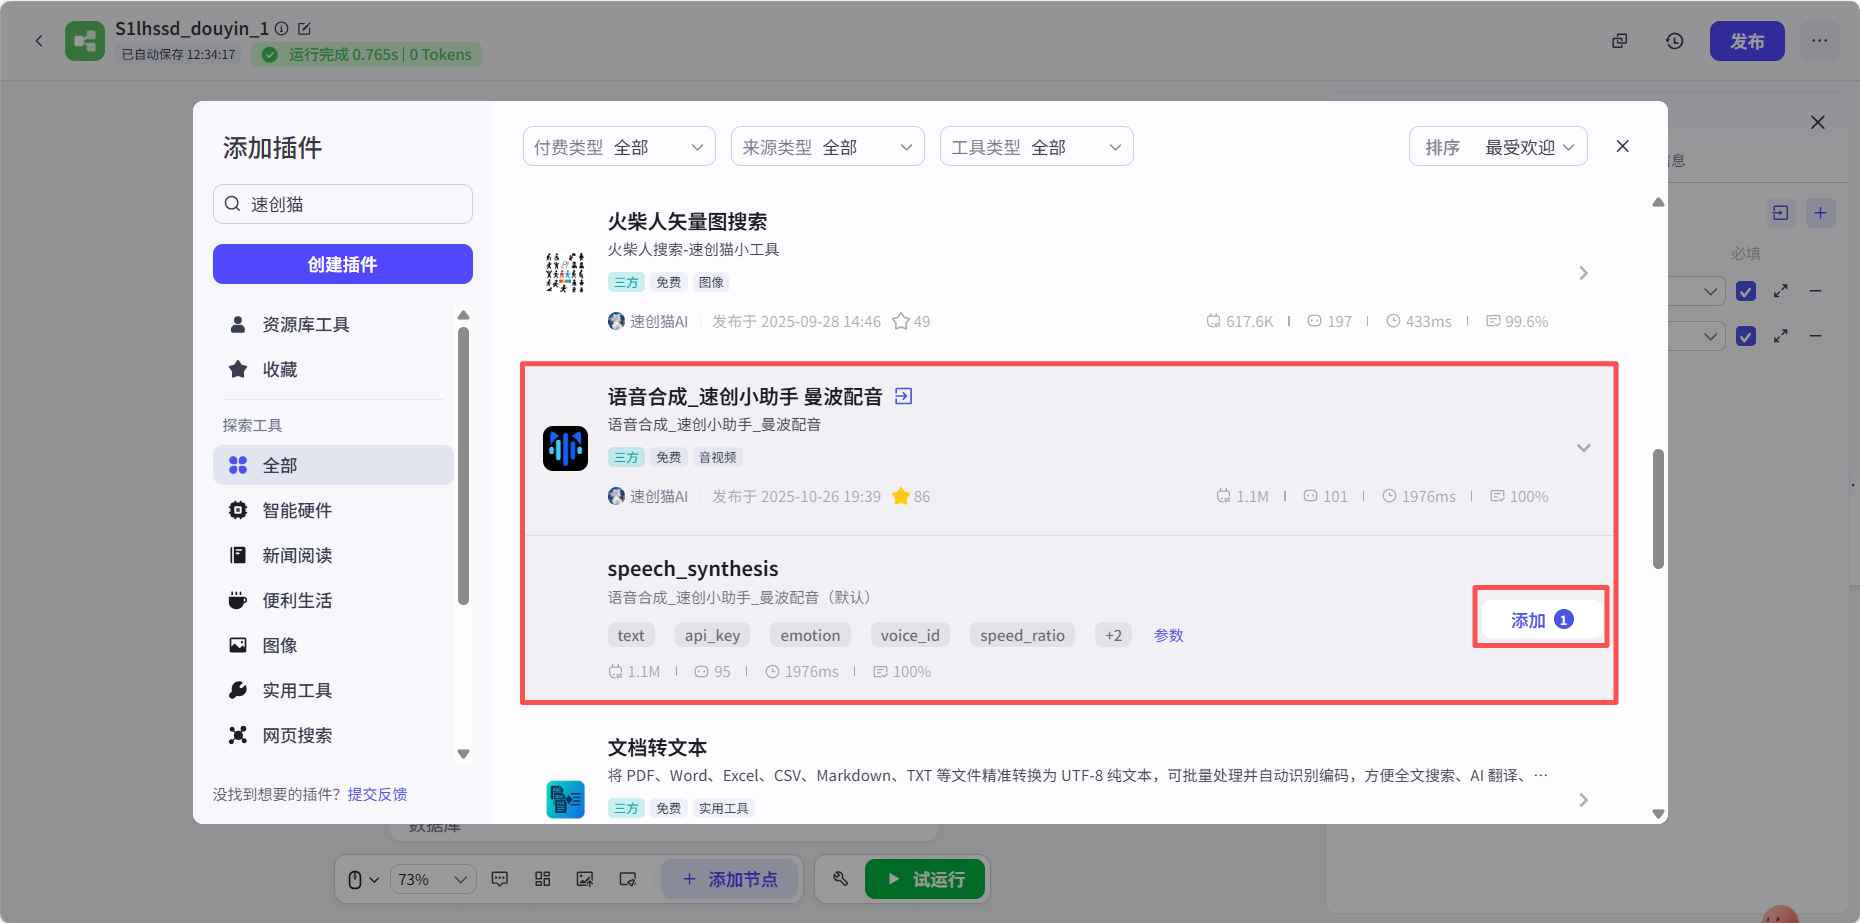Open the 收藏 favorites star icon
Screen dimensions: 1860x923
[x=237, y=369]
